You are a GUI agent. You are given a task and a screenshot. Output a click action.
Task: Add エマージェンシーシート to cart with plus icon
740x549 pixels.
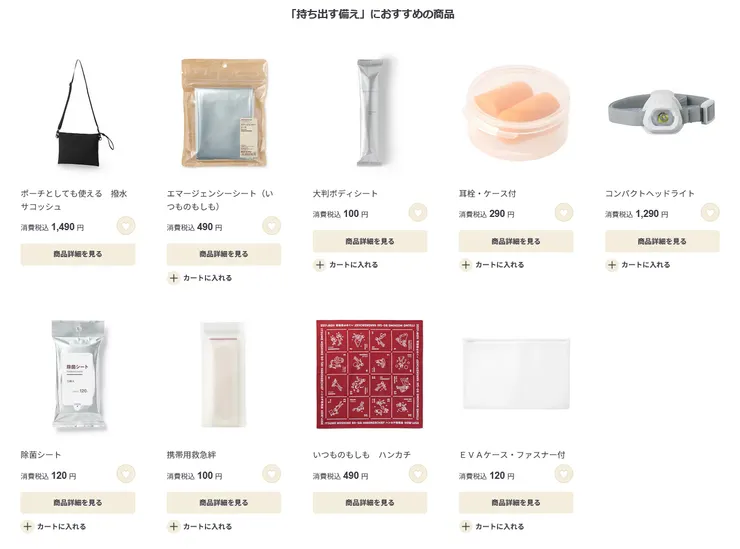point(201,278)
